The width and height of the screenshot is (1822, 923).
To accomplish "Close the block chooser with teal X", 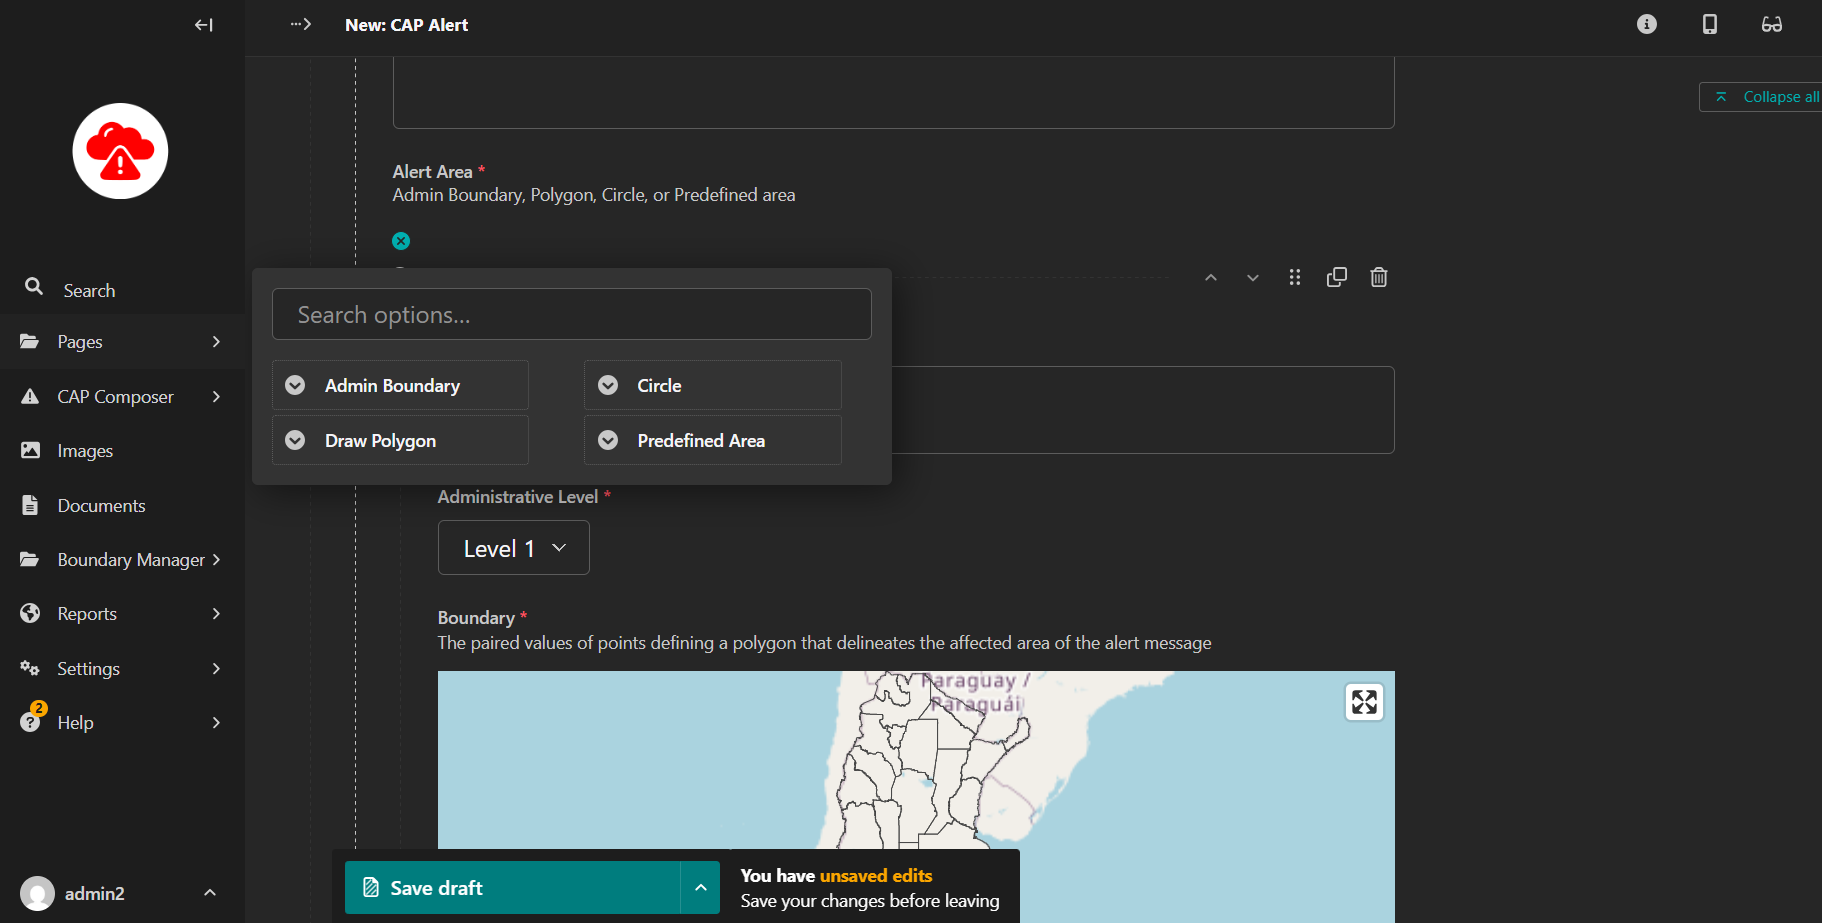I will point(401,241).
